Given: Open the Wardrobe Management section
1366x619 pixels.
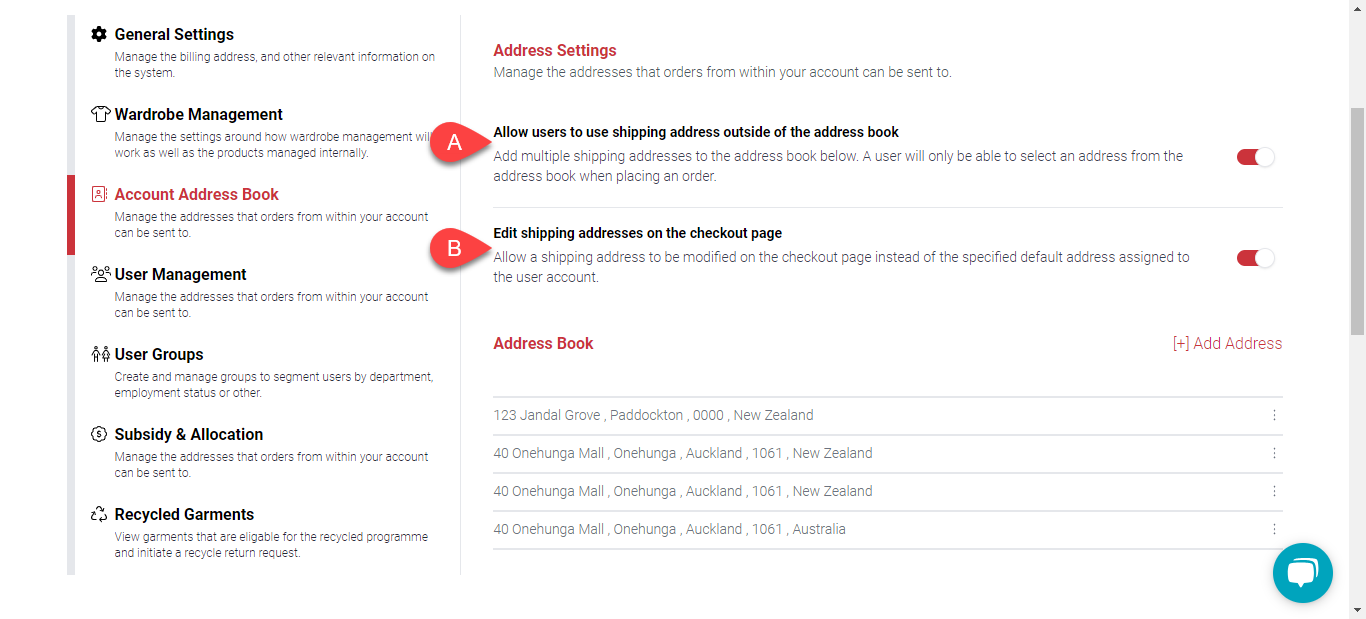Looking at the screenshot, I should tap(198, 114).
